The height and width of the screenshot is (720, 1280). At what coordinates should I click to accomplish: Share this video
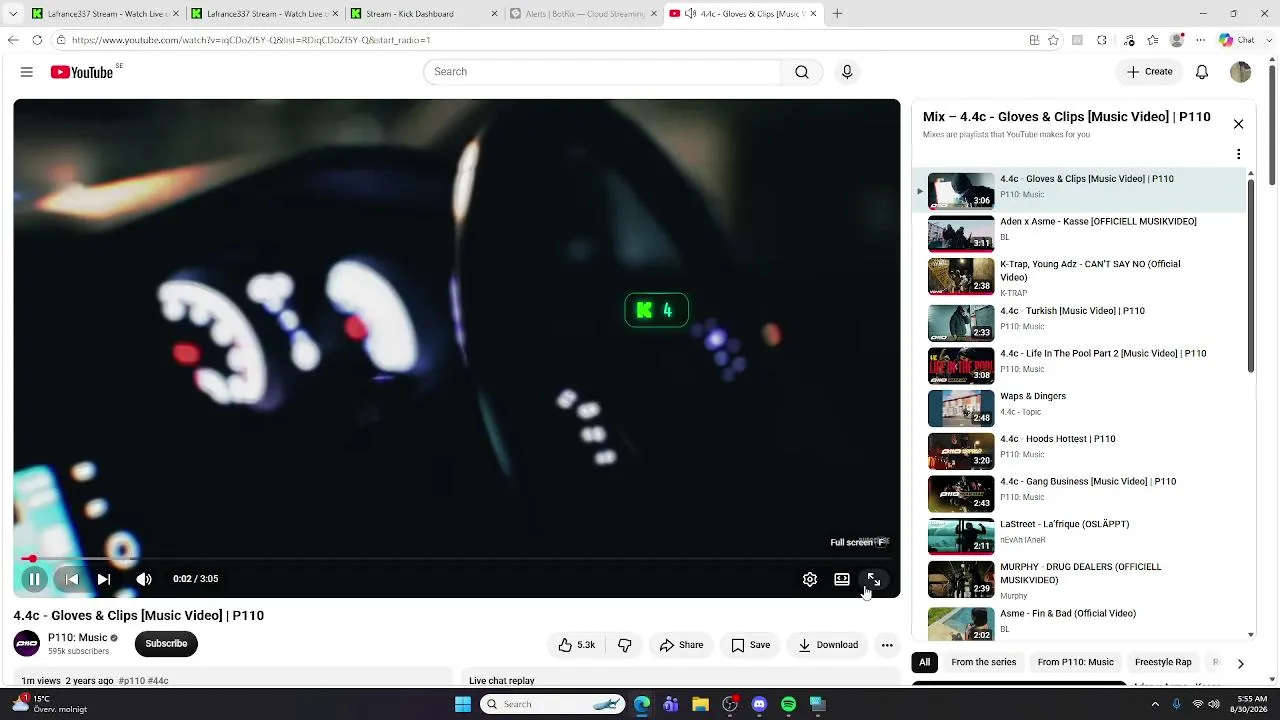pos(681,645)
